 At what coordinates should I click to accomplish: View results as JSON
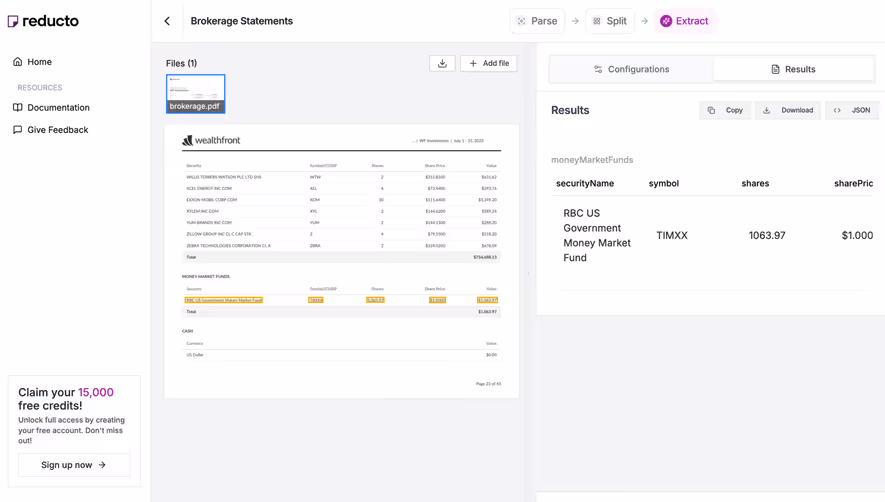[x=852, y=110]
